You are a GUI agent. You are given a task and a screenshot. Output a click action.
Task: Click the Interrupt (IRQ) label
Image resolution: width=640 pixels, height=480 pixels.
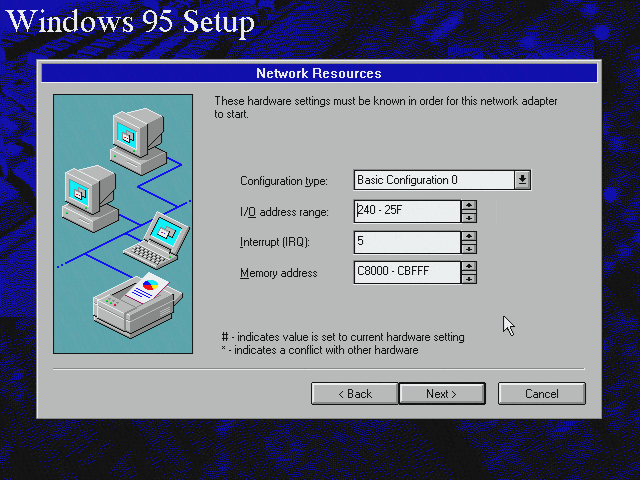pos(275,242)
